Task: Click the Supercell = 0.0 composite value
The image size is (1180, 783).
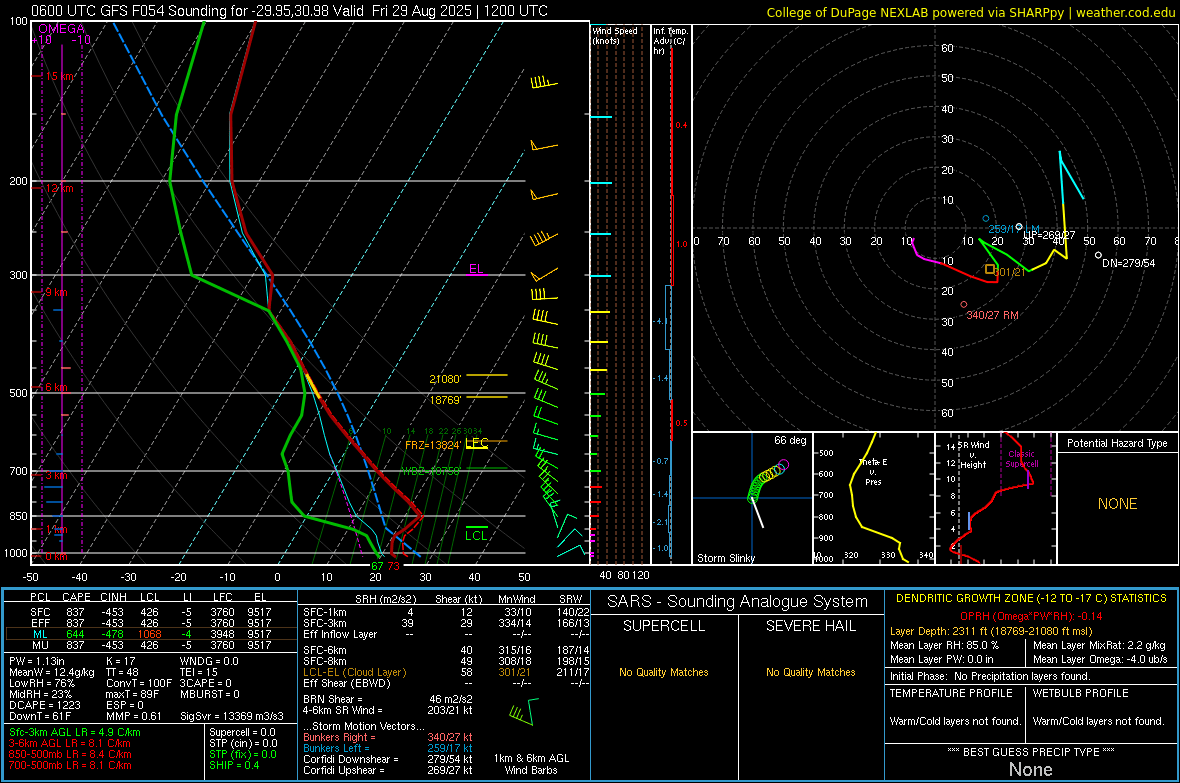Action: 242,732
